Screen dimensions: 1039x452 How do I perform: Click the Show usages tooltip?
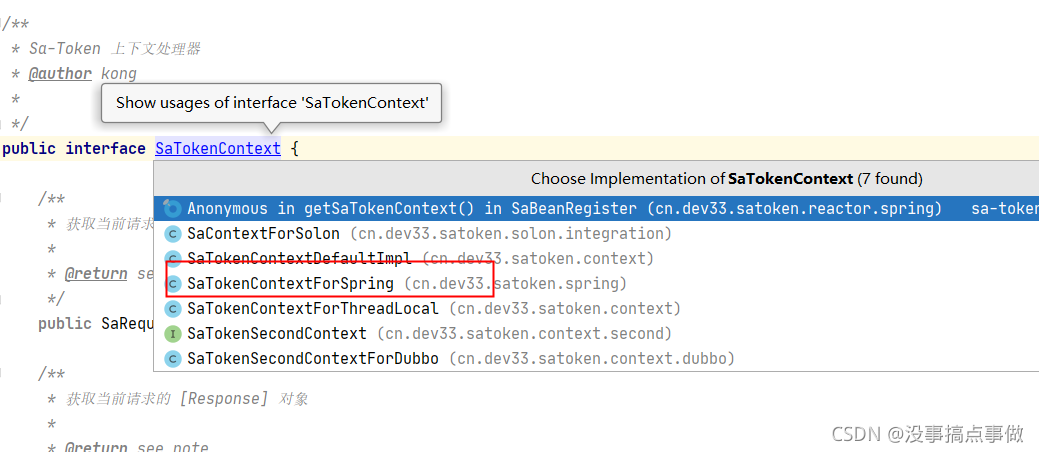(271, 103)
